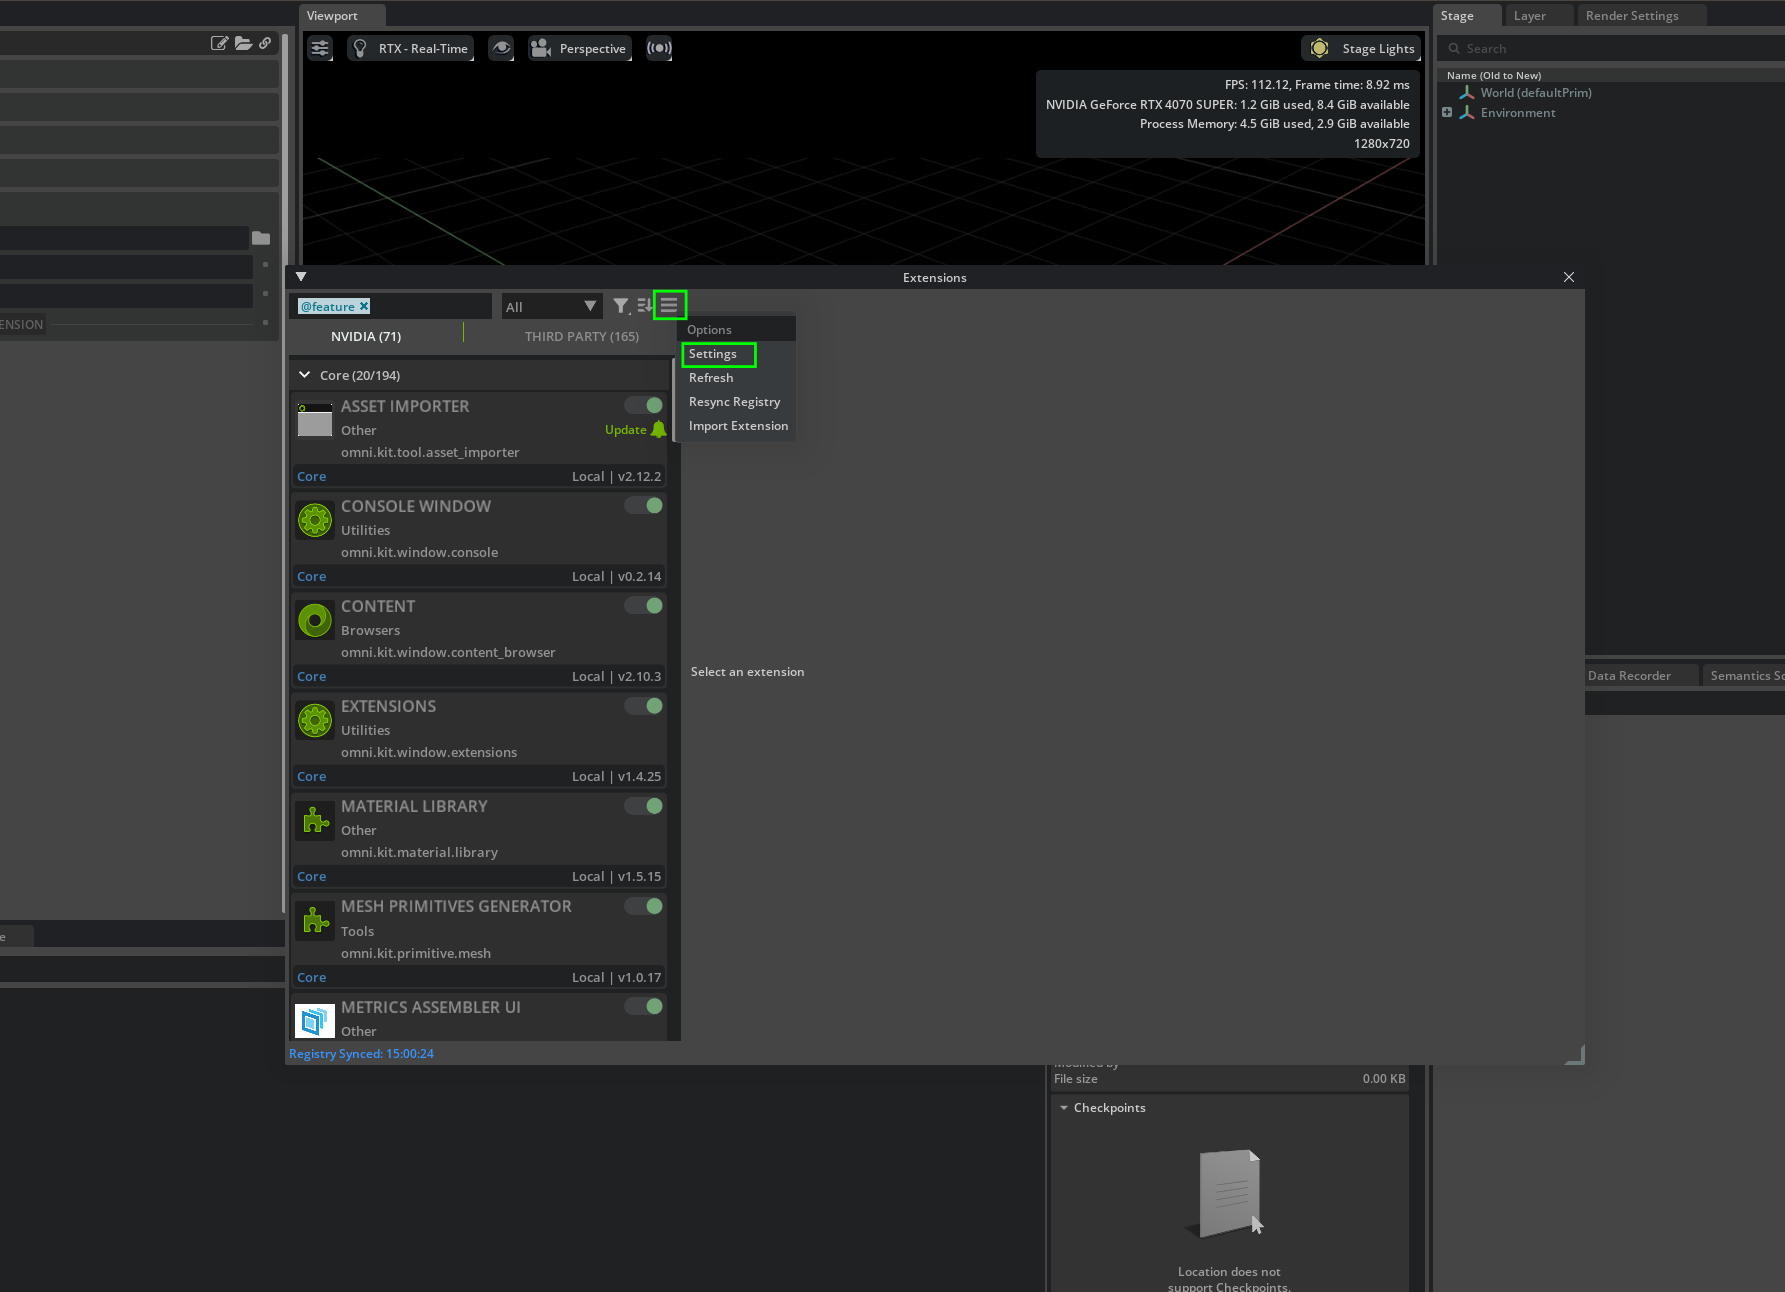Screen dimensions: 1785x1292
Task: Click the Stage Search field
Action: point(1612,48)
